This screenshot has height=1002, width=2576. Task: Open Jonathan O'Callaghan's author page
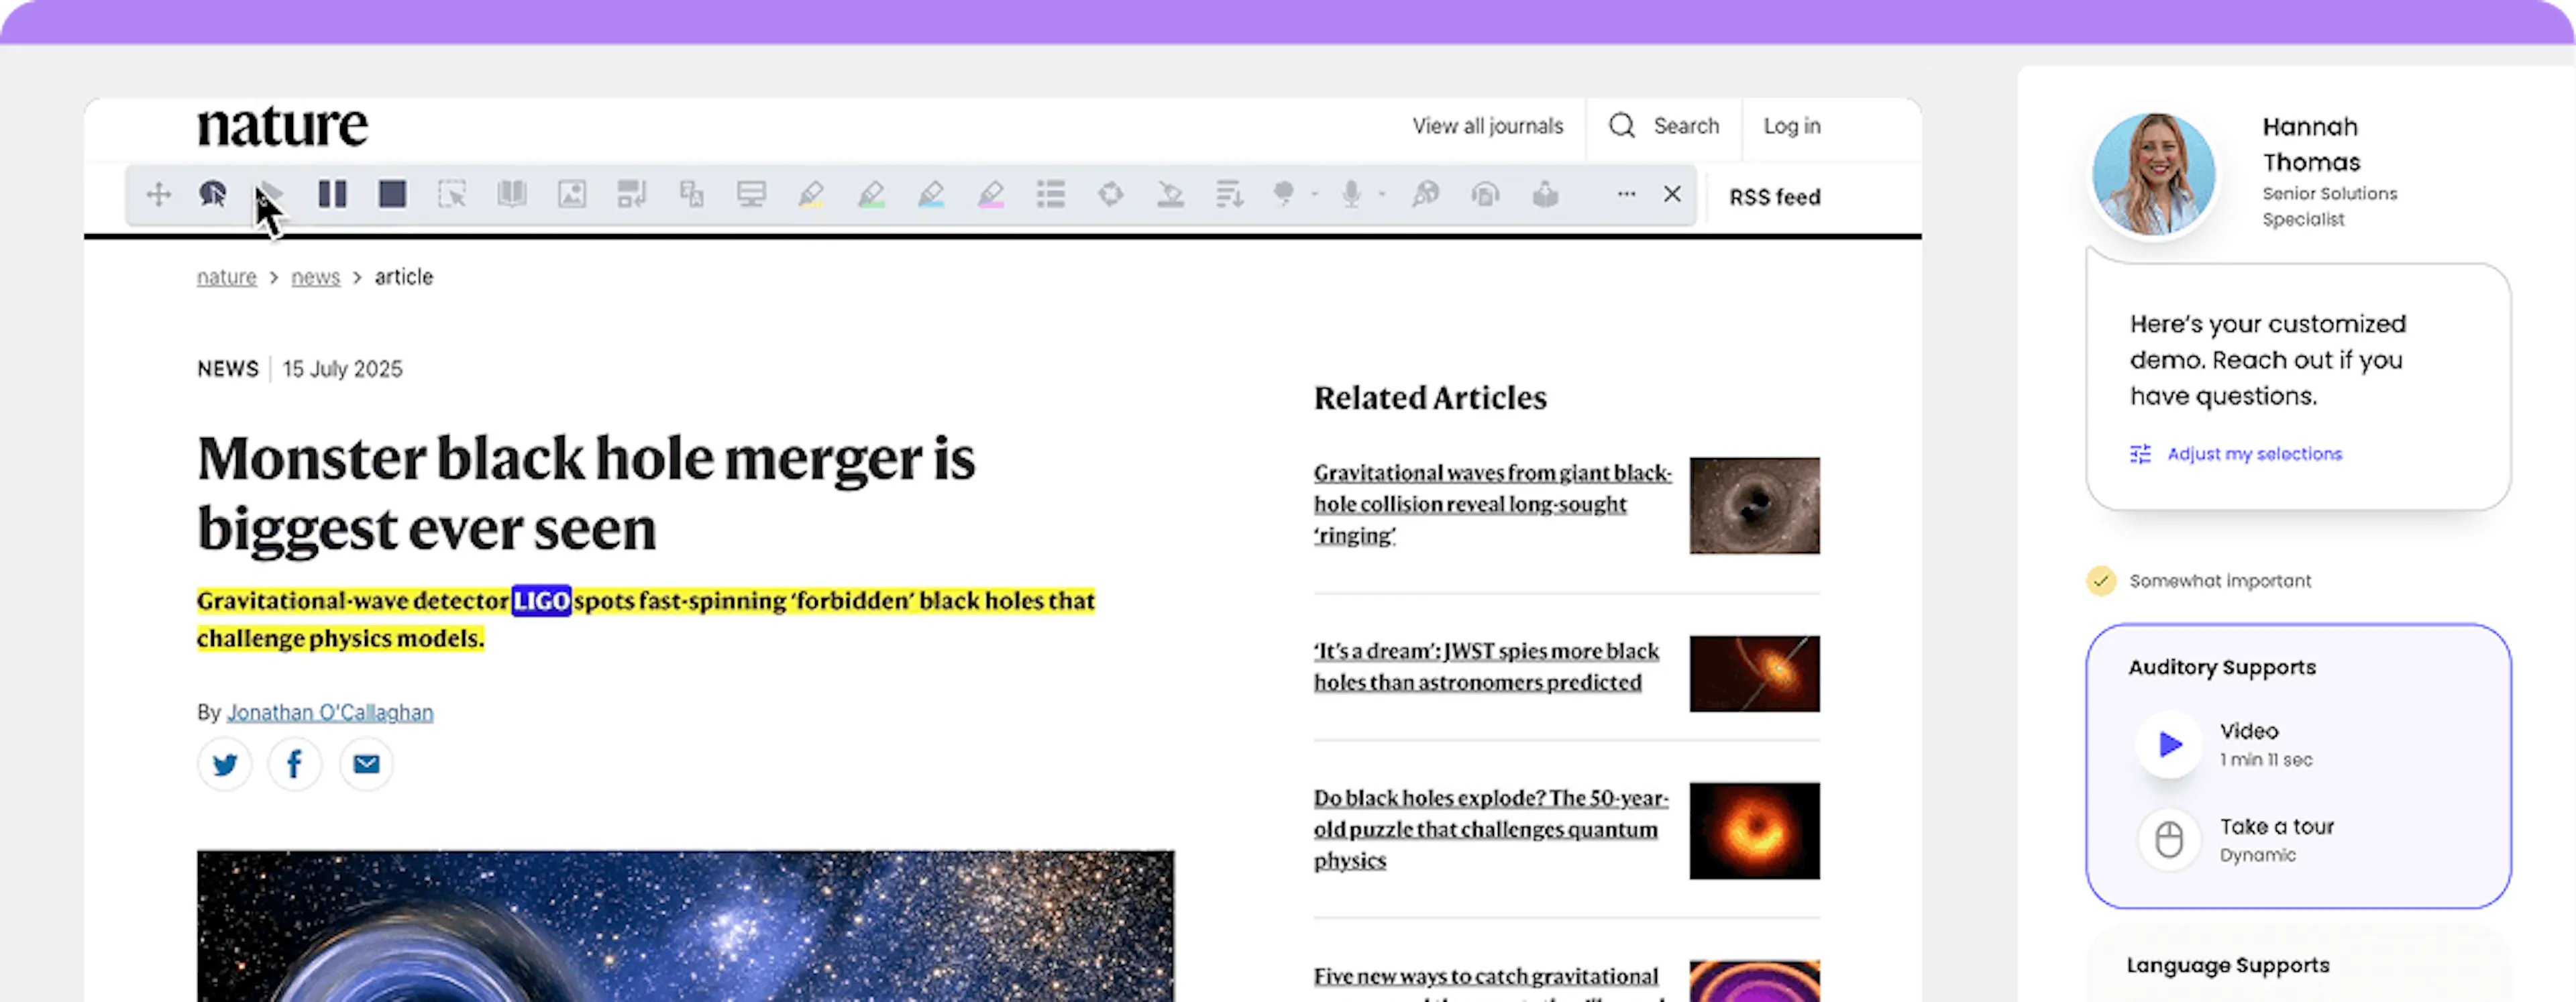point(330,712)
